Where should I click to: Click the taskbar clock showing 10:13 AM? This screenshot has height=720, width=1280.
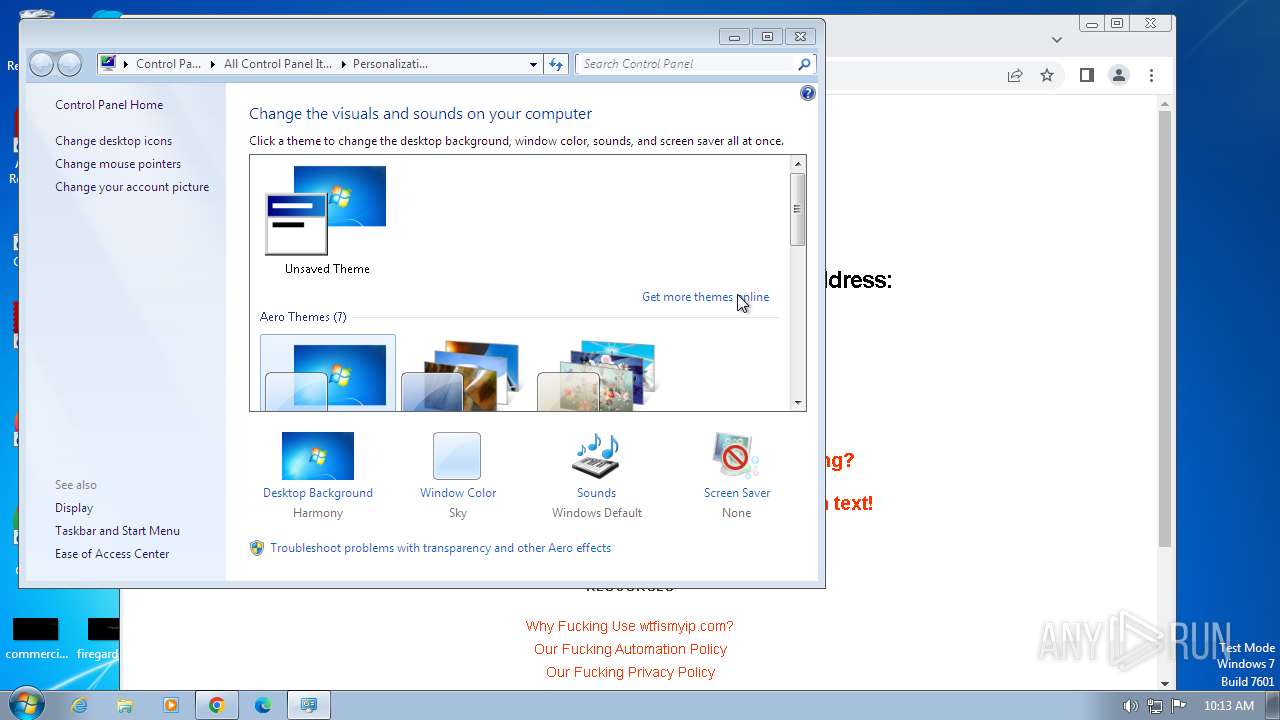(1228, 706)
